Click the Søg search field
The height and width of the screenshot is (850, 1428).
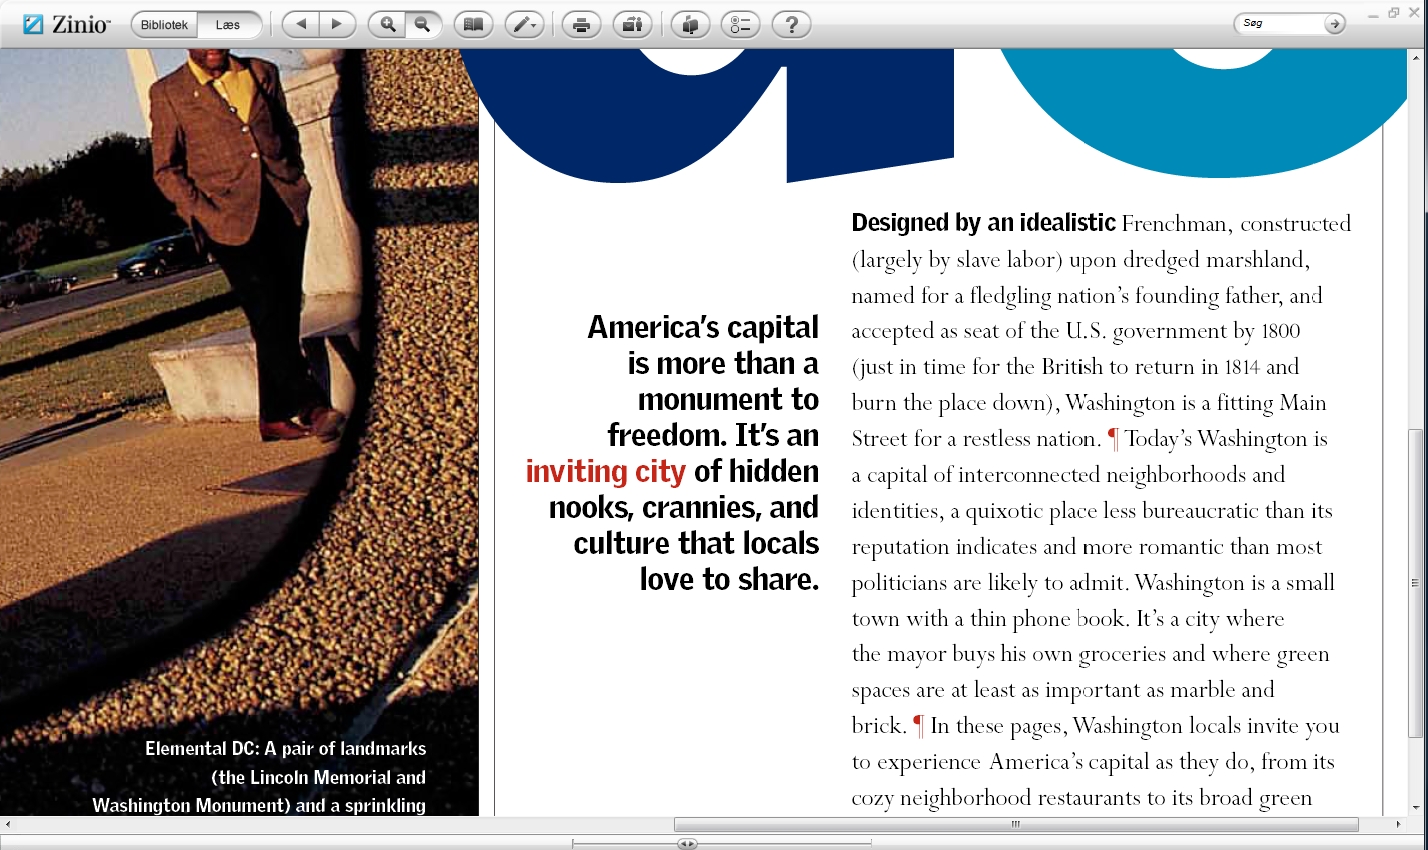(x=1279, y=23)
